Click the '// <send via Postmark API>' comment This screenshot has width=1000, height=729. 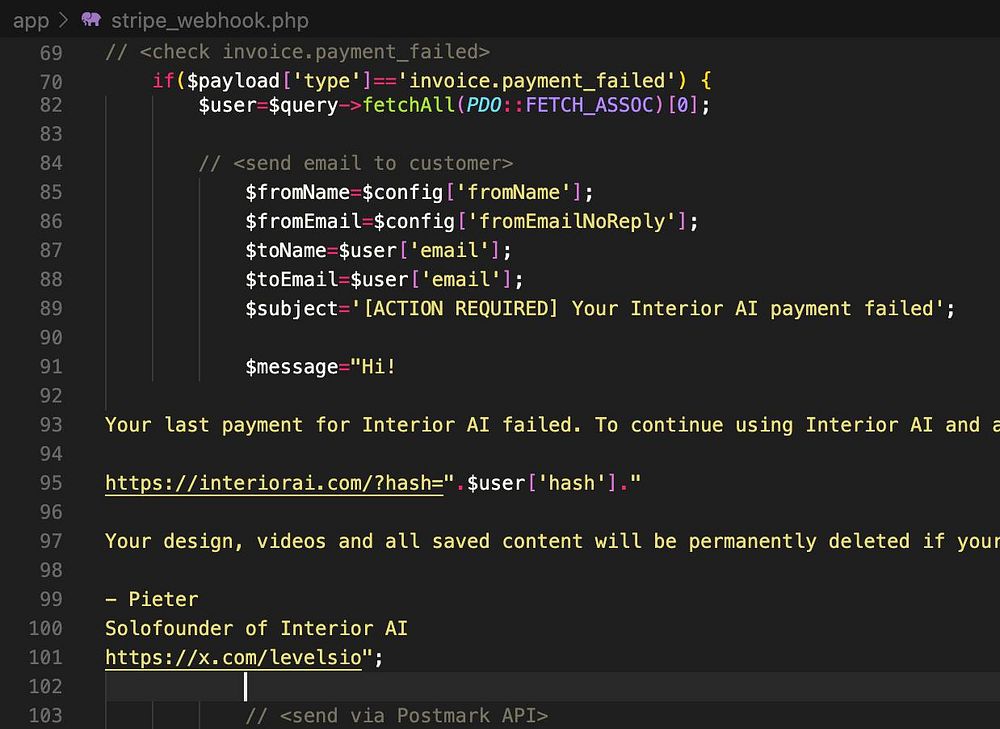397,715
